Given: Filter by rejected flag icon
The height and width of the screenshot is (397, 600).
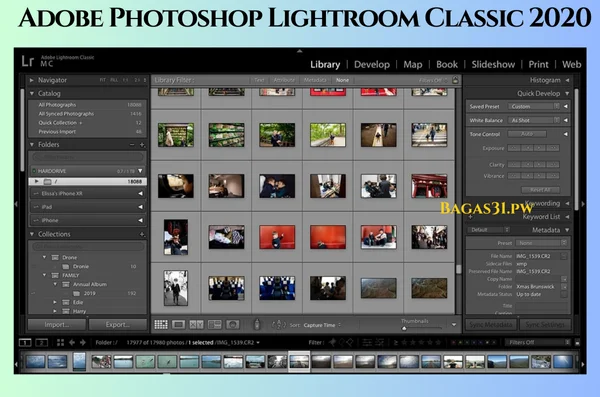Looking at the screenshot, I should (x=350, y=342).
